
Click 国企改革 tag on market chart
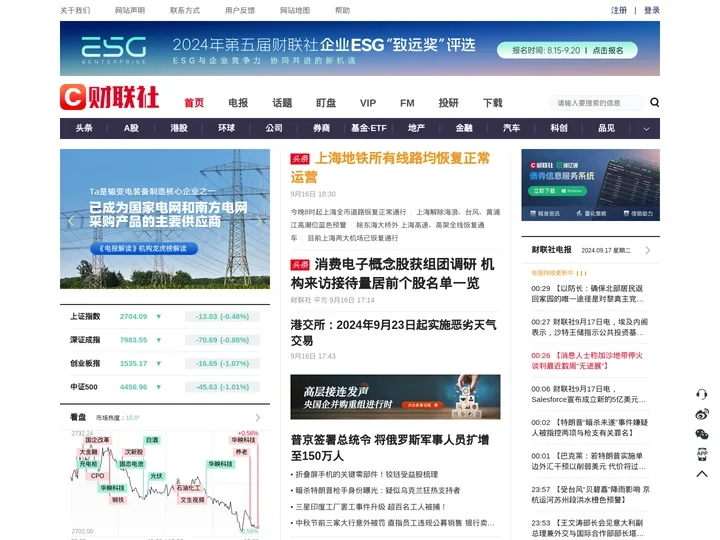click(x=97, y=439)
